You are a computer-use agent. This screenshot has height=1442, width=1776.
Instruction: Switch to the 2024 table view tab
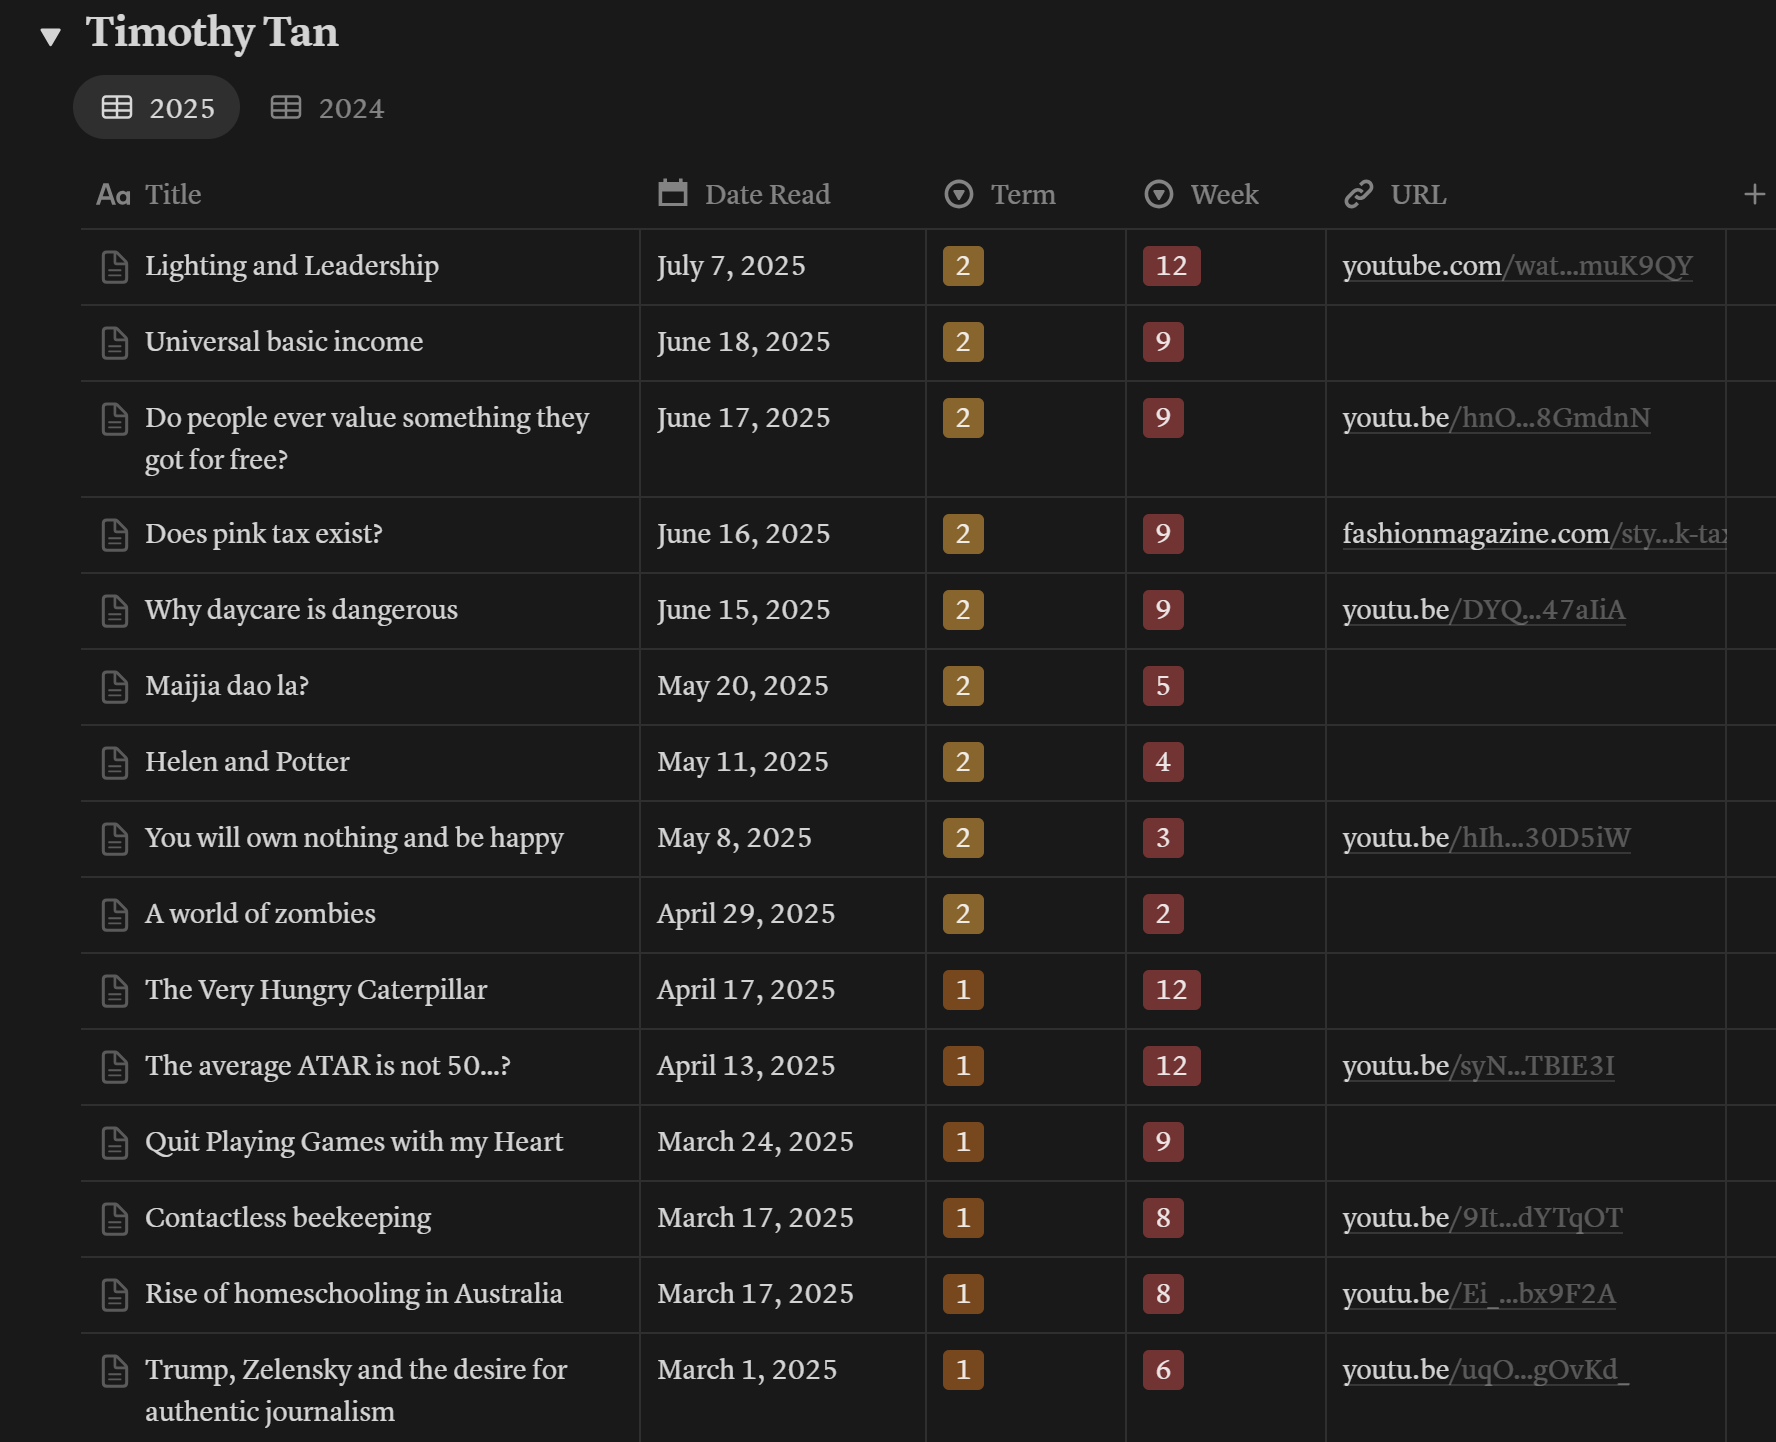point(327,108)
